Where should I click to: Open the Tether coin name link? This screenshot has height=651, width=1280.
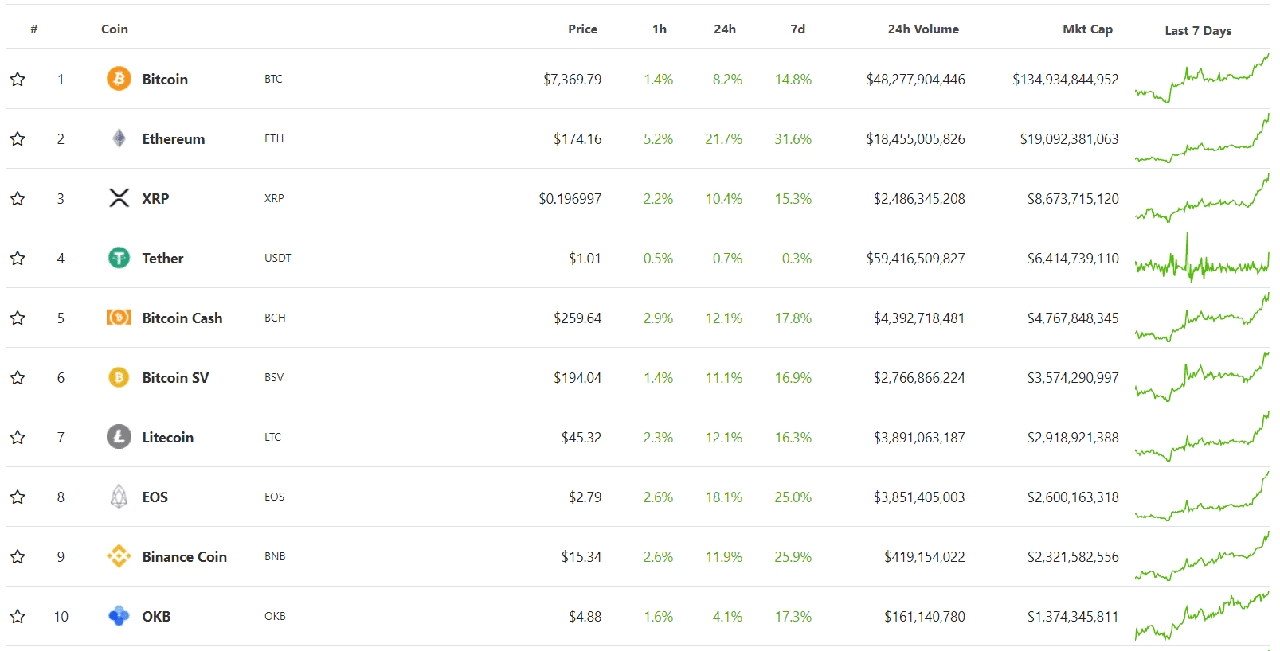(x=163, y=258)
